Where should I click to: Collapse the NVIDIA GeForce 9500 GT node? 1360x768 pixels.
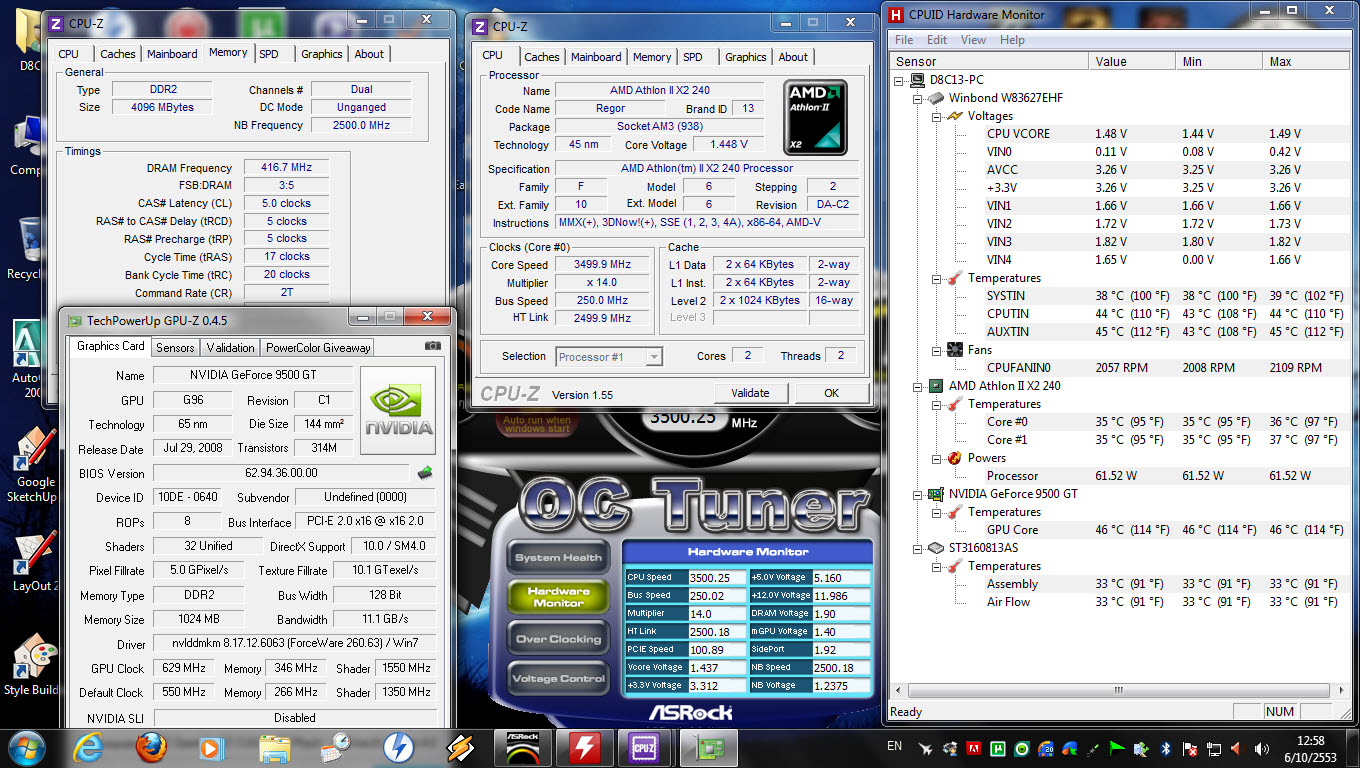coord(918,494)
